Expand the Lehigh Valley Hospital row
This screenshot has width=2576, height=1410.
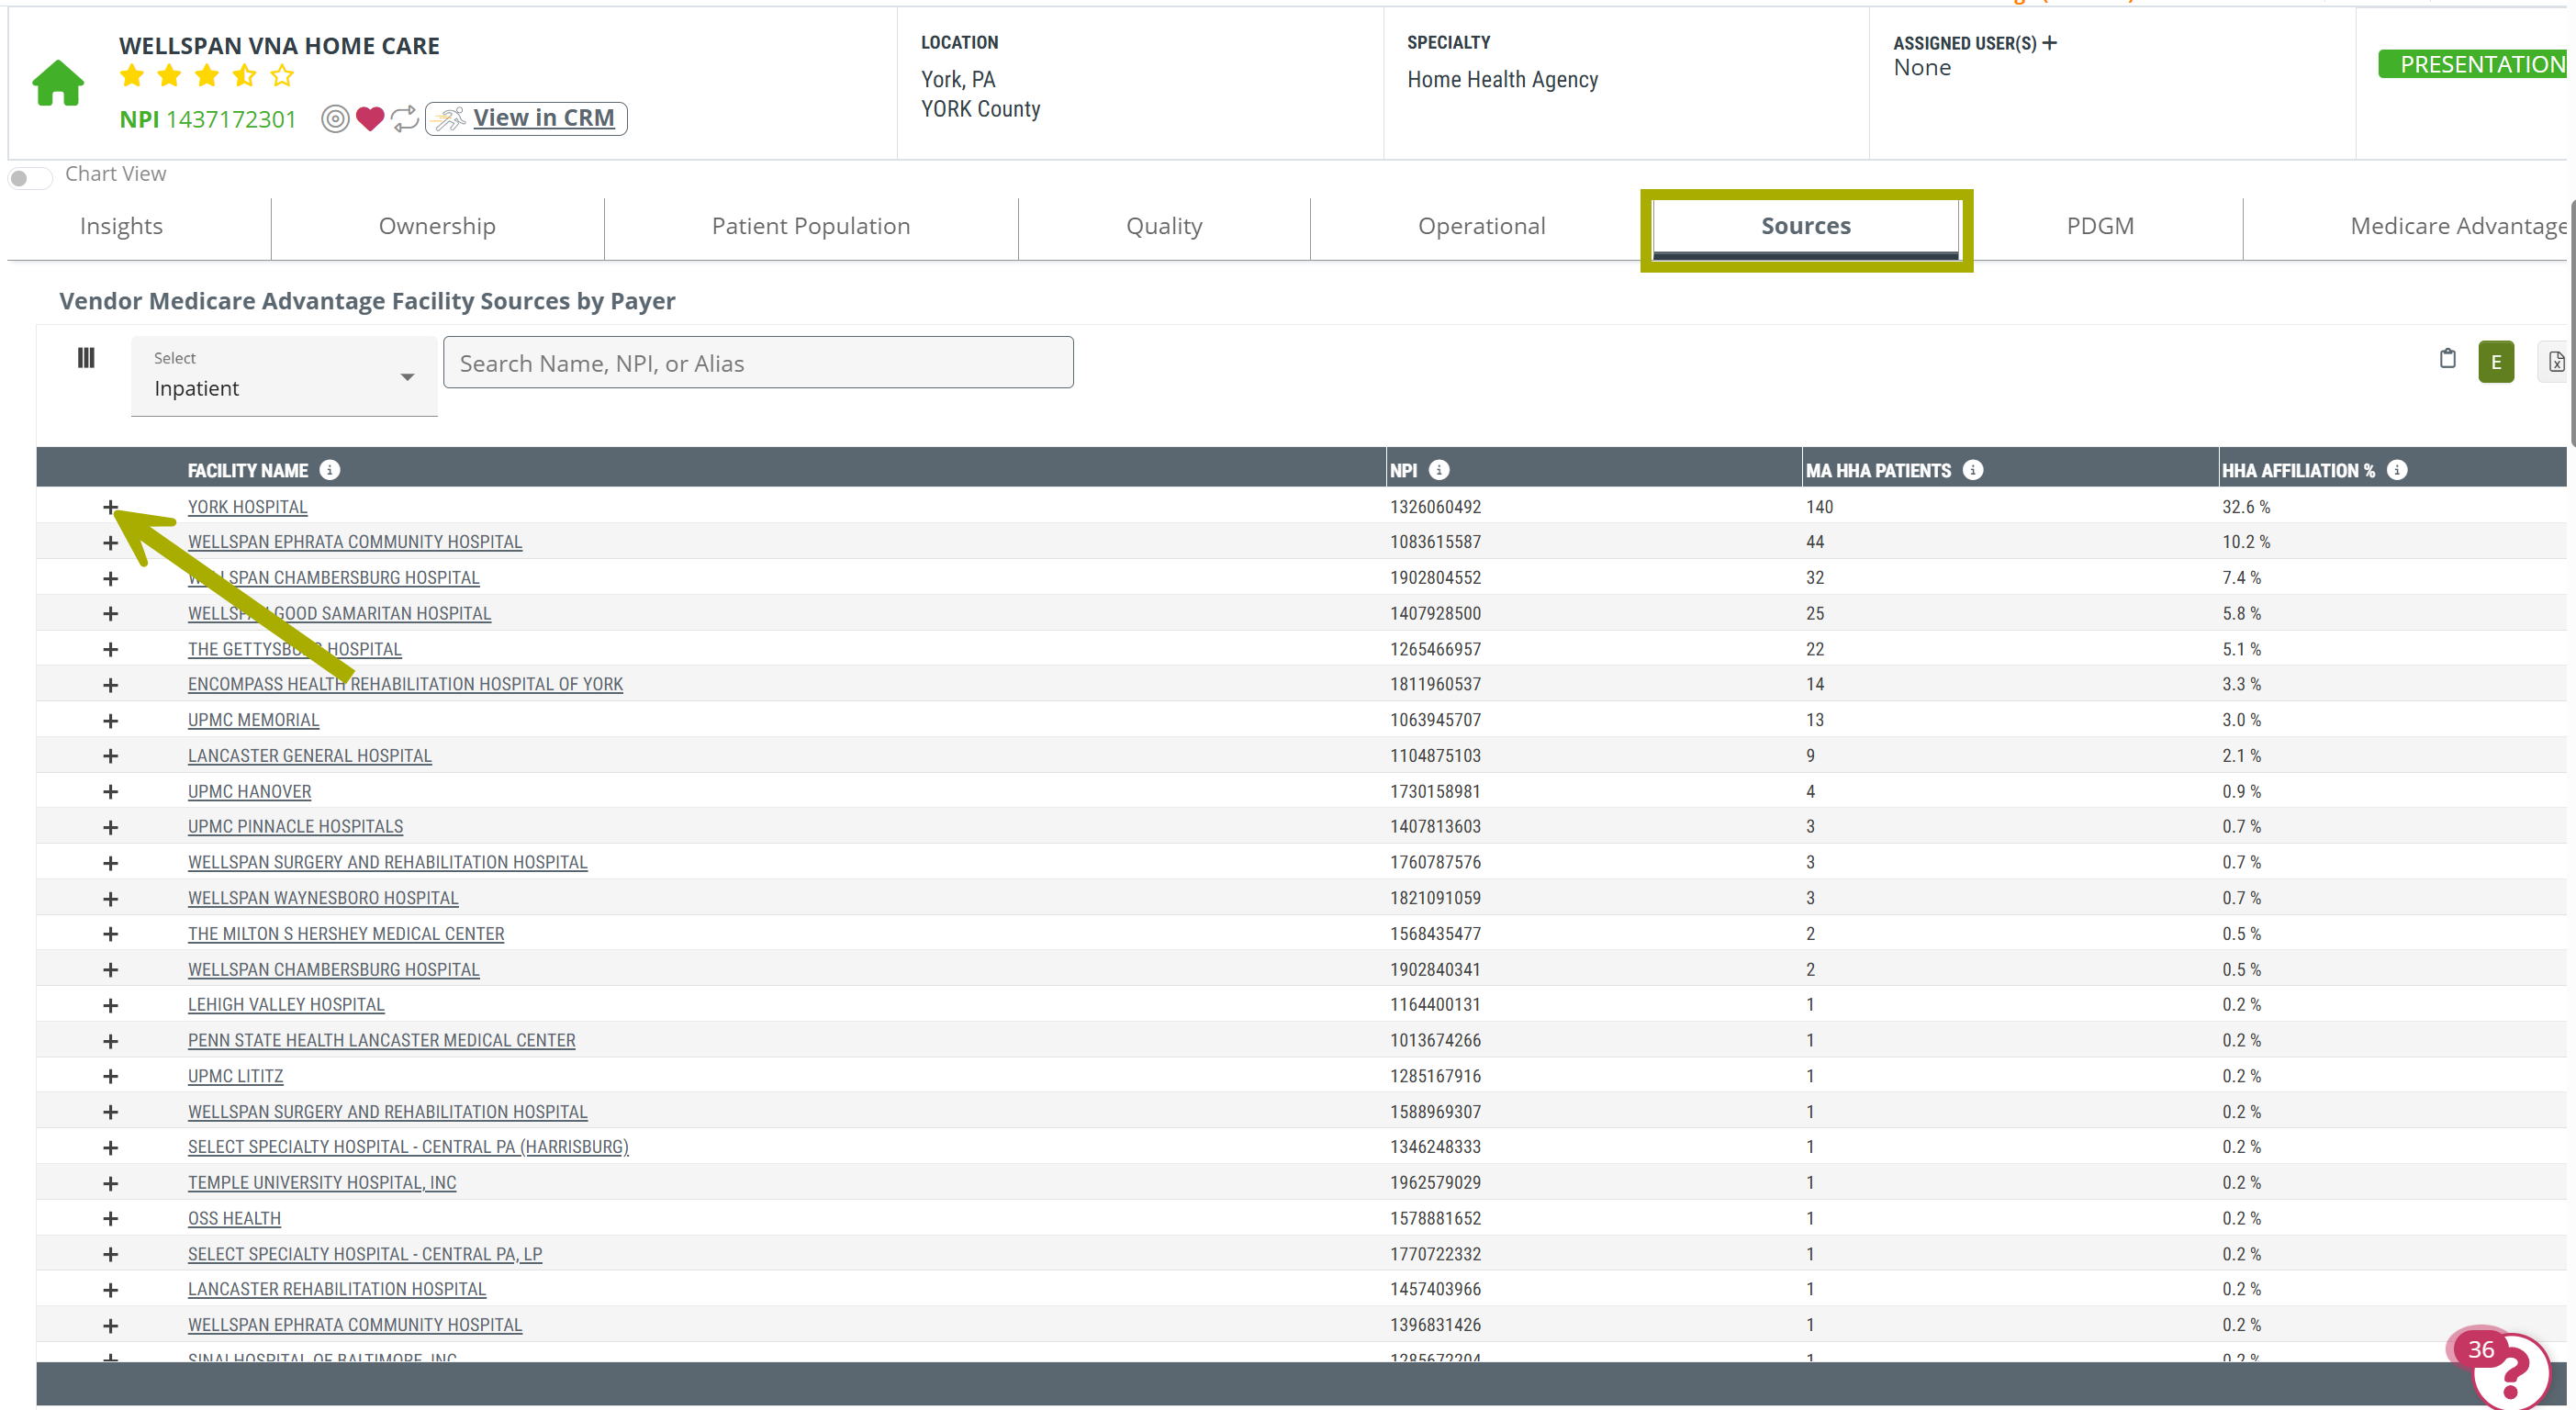click(x=111, y=1005)
